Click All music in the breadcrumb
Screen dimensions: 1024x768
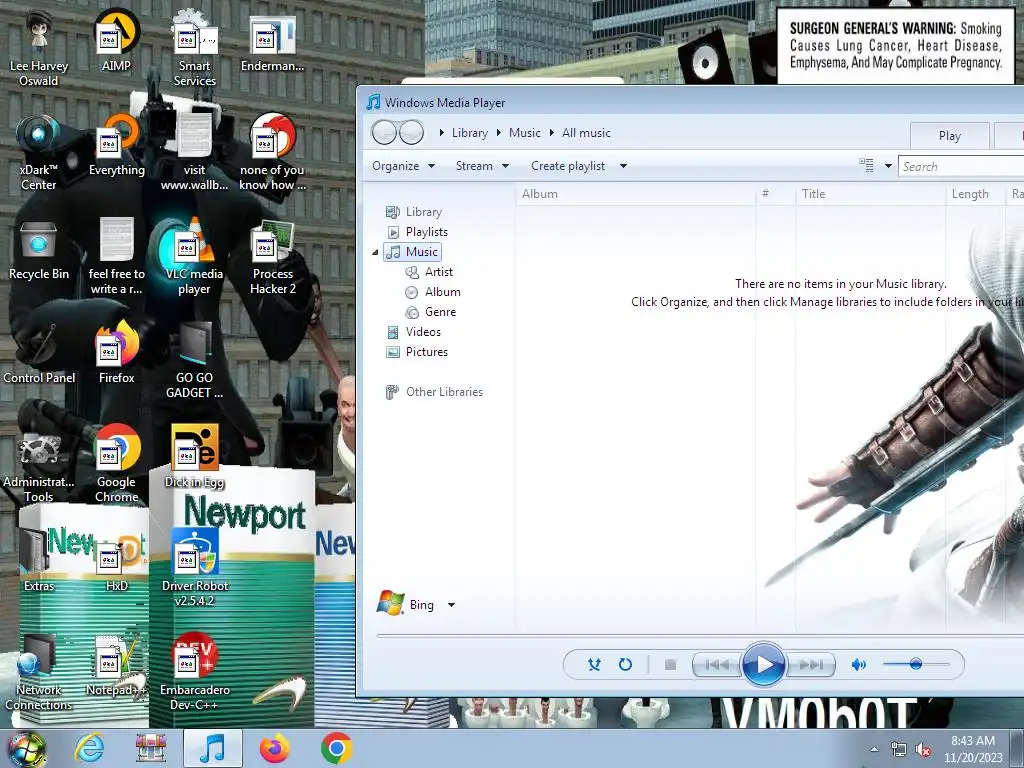click(586, 133)
